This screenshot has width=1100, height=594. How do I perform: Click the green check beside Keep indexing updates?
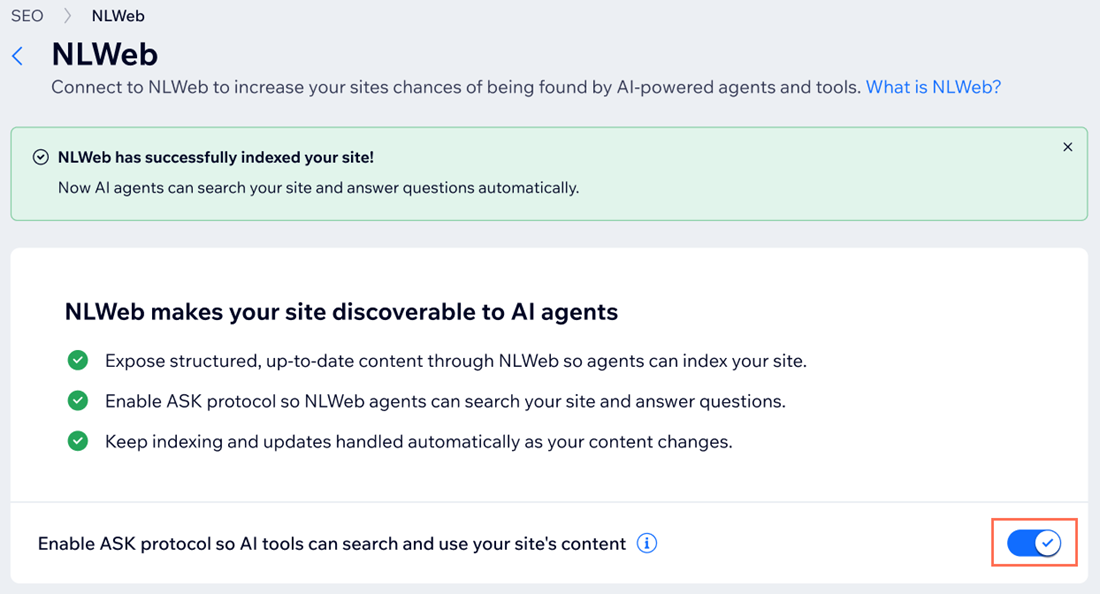pos(78,441)
